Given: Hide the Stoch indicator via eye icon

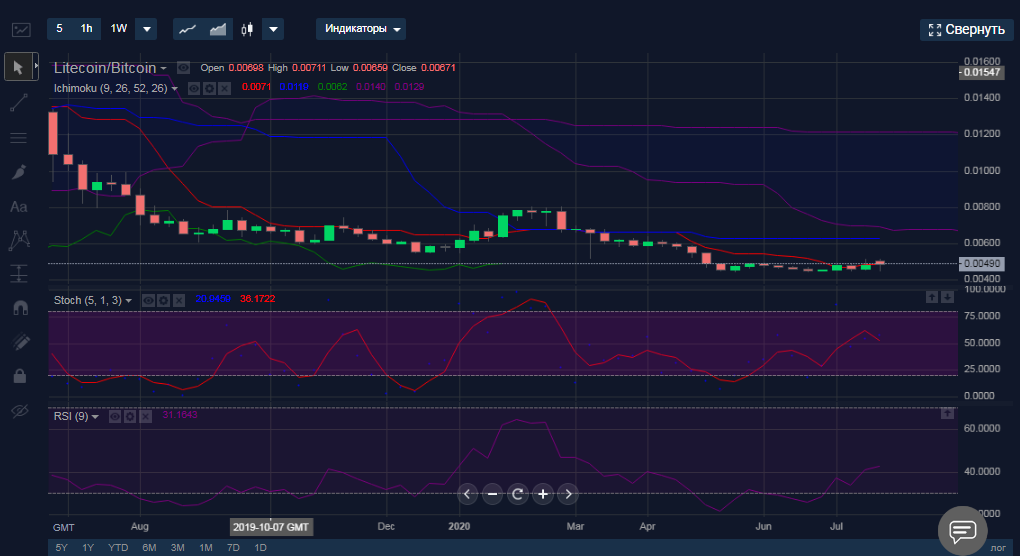Looking at the screenshot, I should (x=148, y=300).
